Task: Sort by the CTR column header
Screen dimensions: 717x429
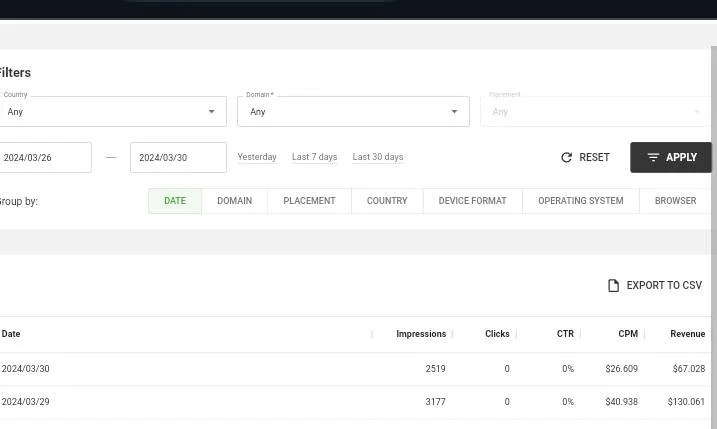Action: (565, 334)
